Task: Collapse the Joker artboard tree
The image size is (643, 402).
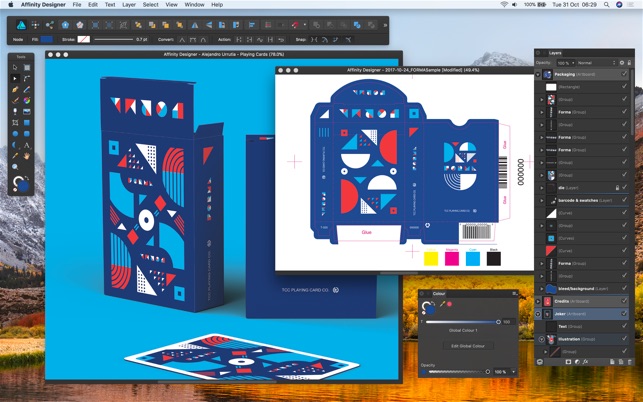Action: [x=538, y=314]
